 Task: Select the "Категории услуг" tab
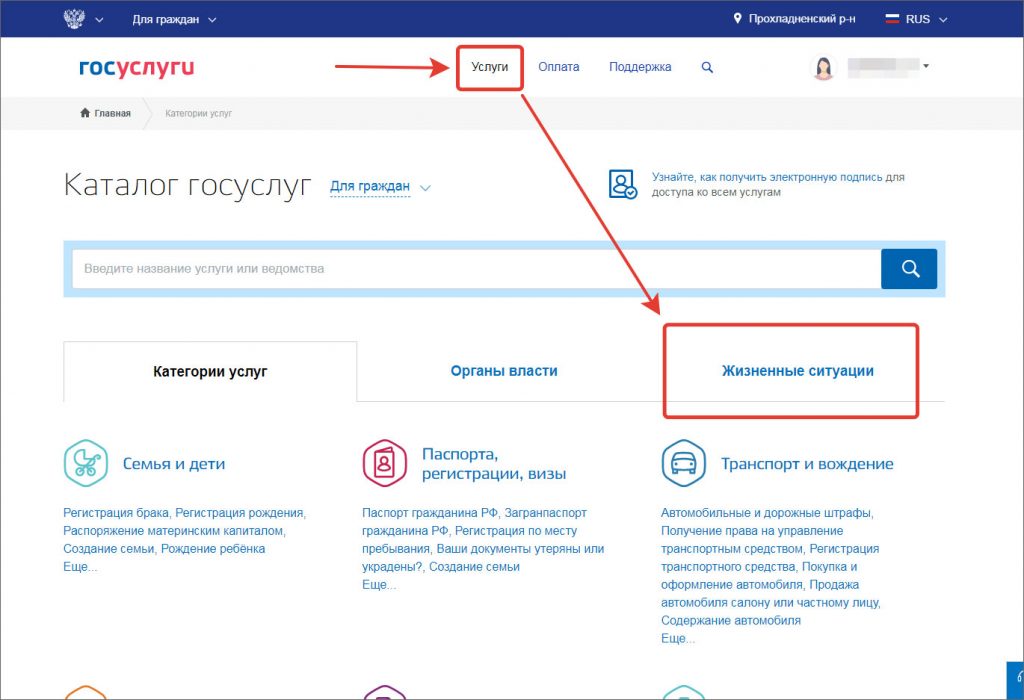pyautogui.click(x=210, y=372)
